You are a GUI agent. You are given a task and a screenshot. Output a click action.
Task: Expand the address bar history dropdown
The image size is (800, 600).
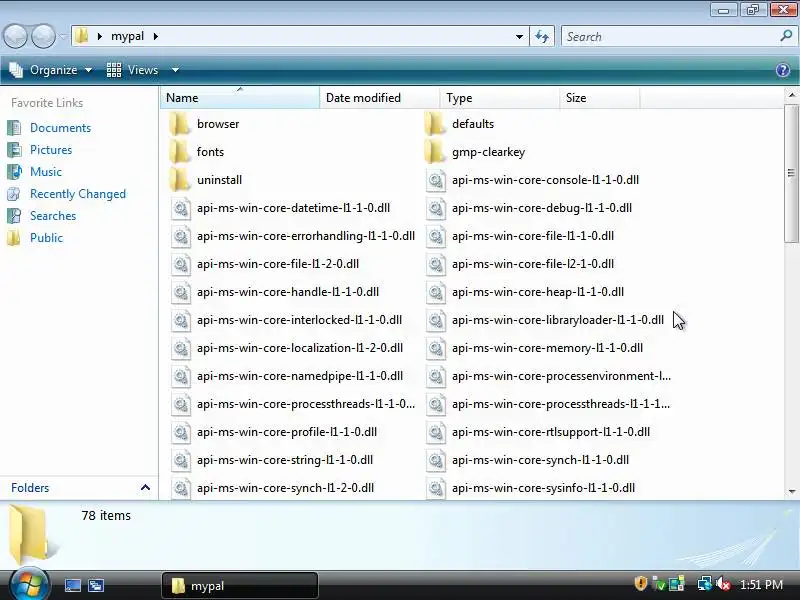[519, 36]
